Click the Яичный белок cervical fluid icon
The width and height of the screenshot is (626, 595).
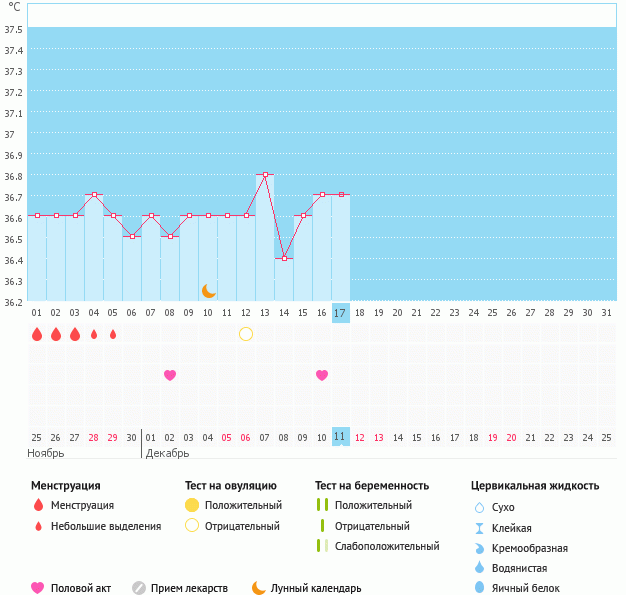point(480,588)
